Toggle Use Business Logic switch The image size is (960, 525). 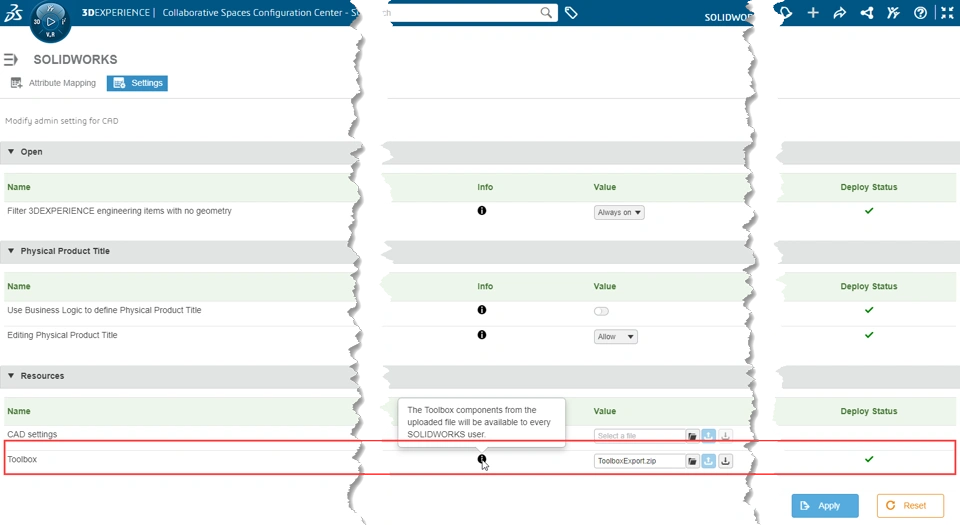(x=601, y=311)
